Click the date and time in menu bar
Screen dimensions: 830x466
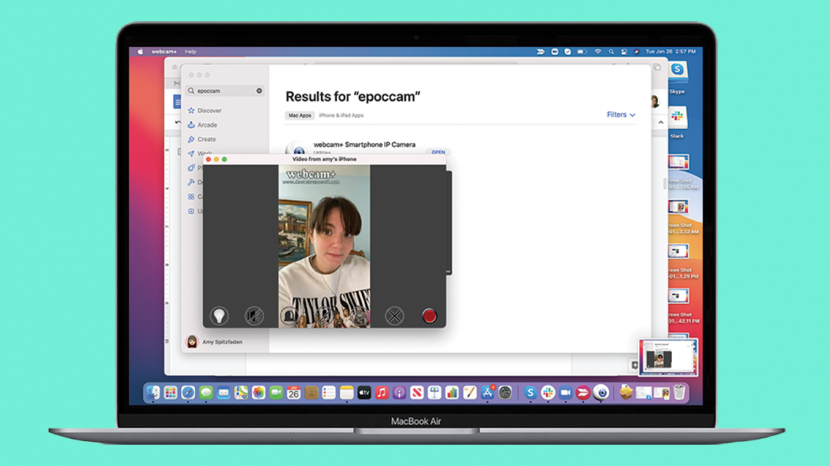[x=671, y=51]
